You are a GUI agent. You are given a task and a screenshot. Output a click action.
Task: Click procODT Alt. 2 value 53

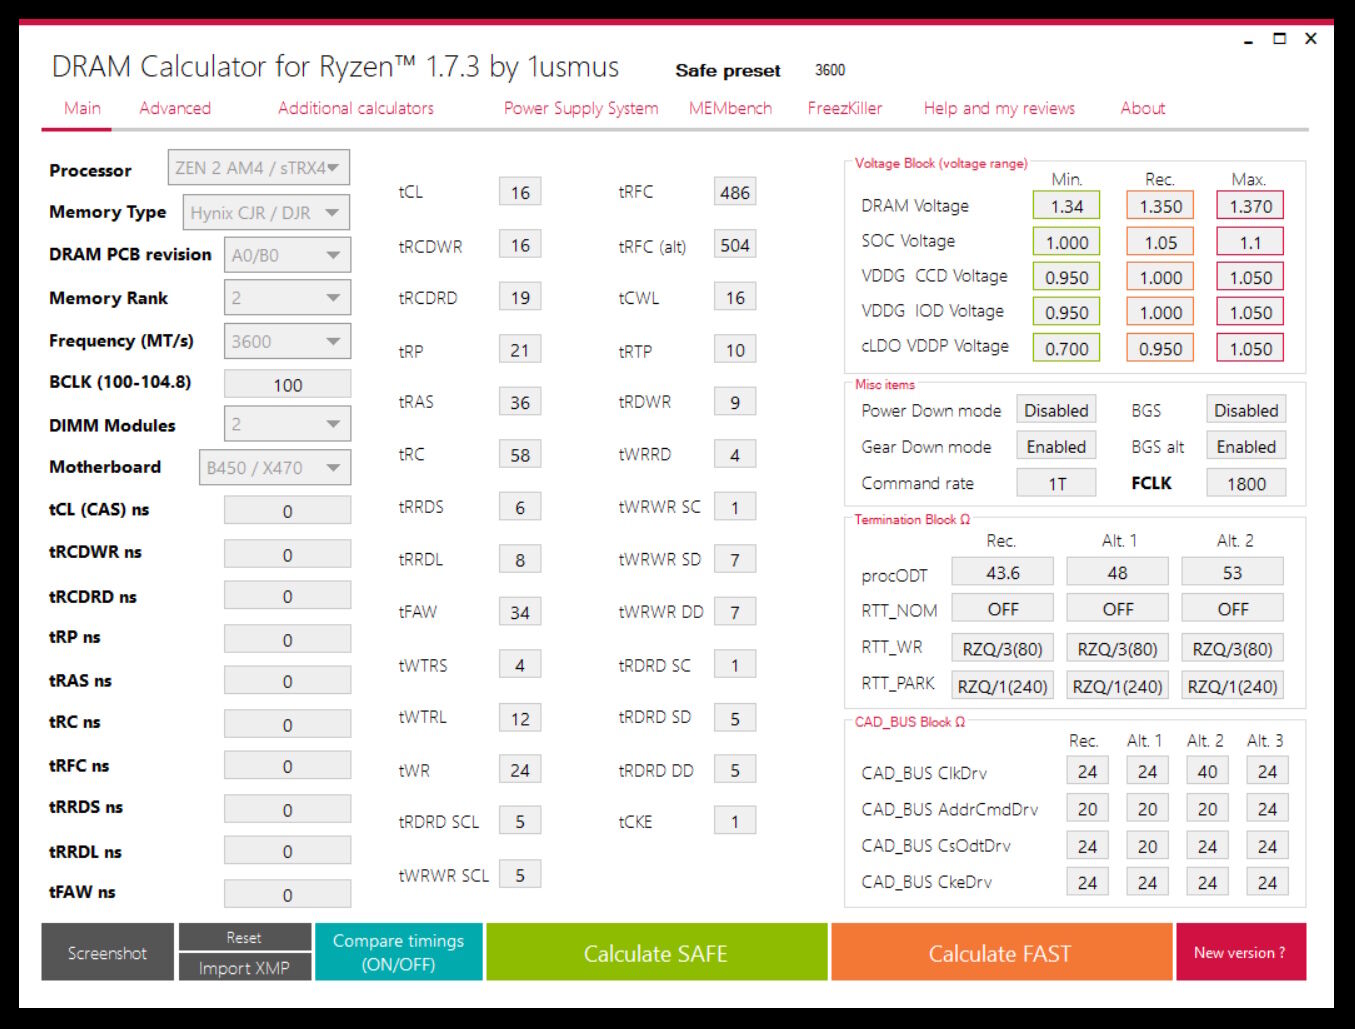(1232, 572)
